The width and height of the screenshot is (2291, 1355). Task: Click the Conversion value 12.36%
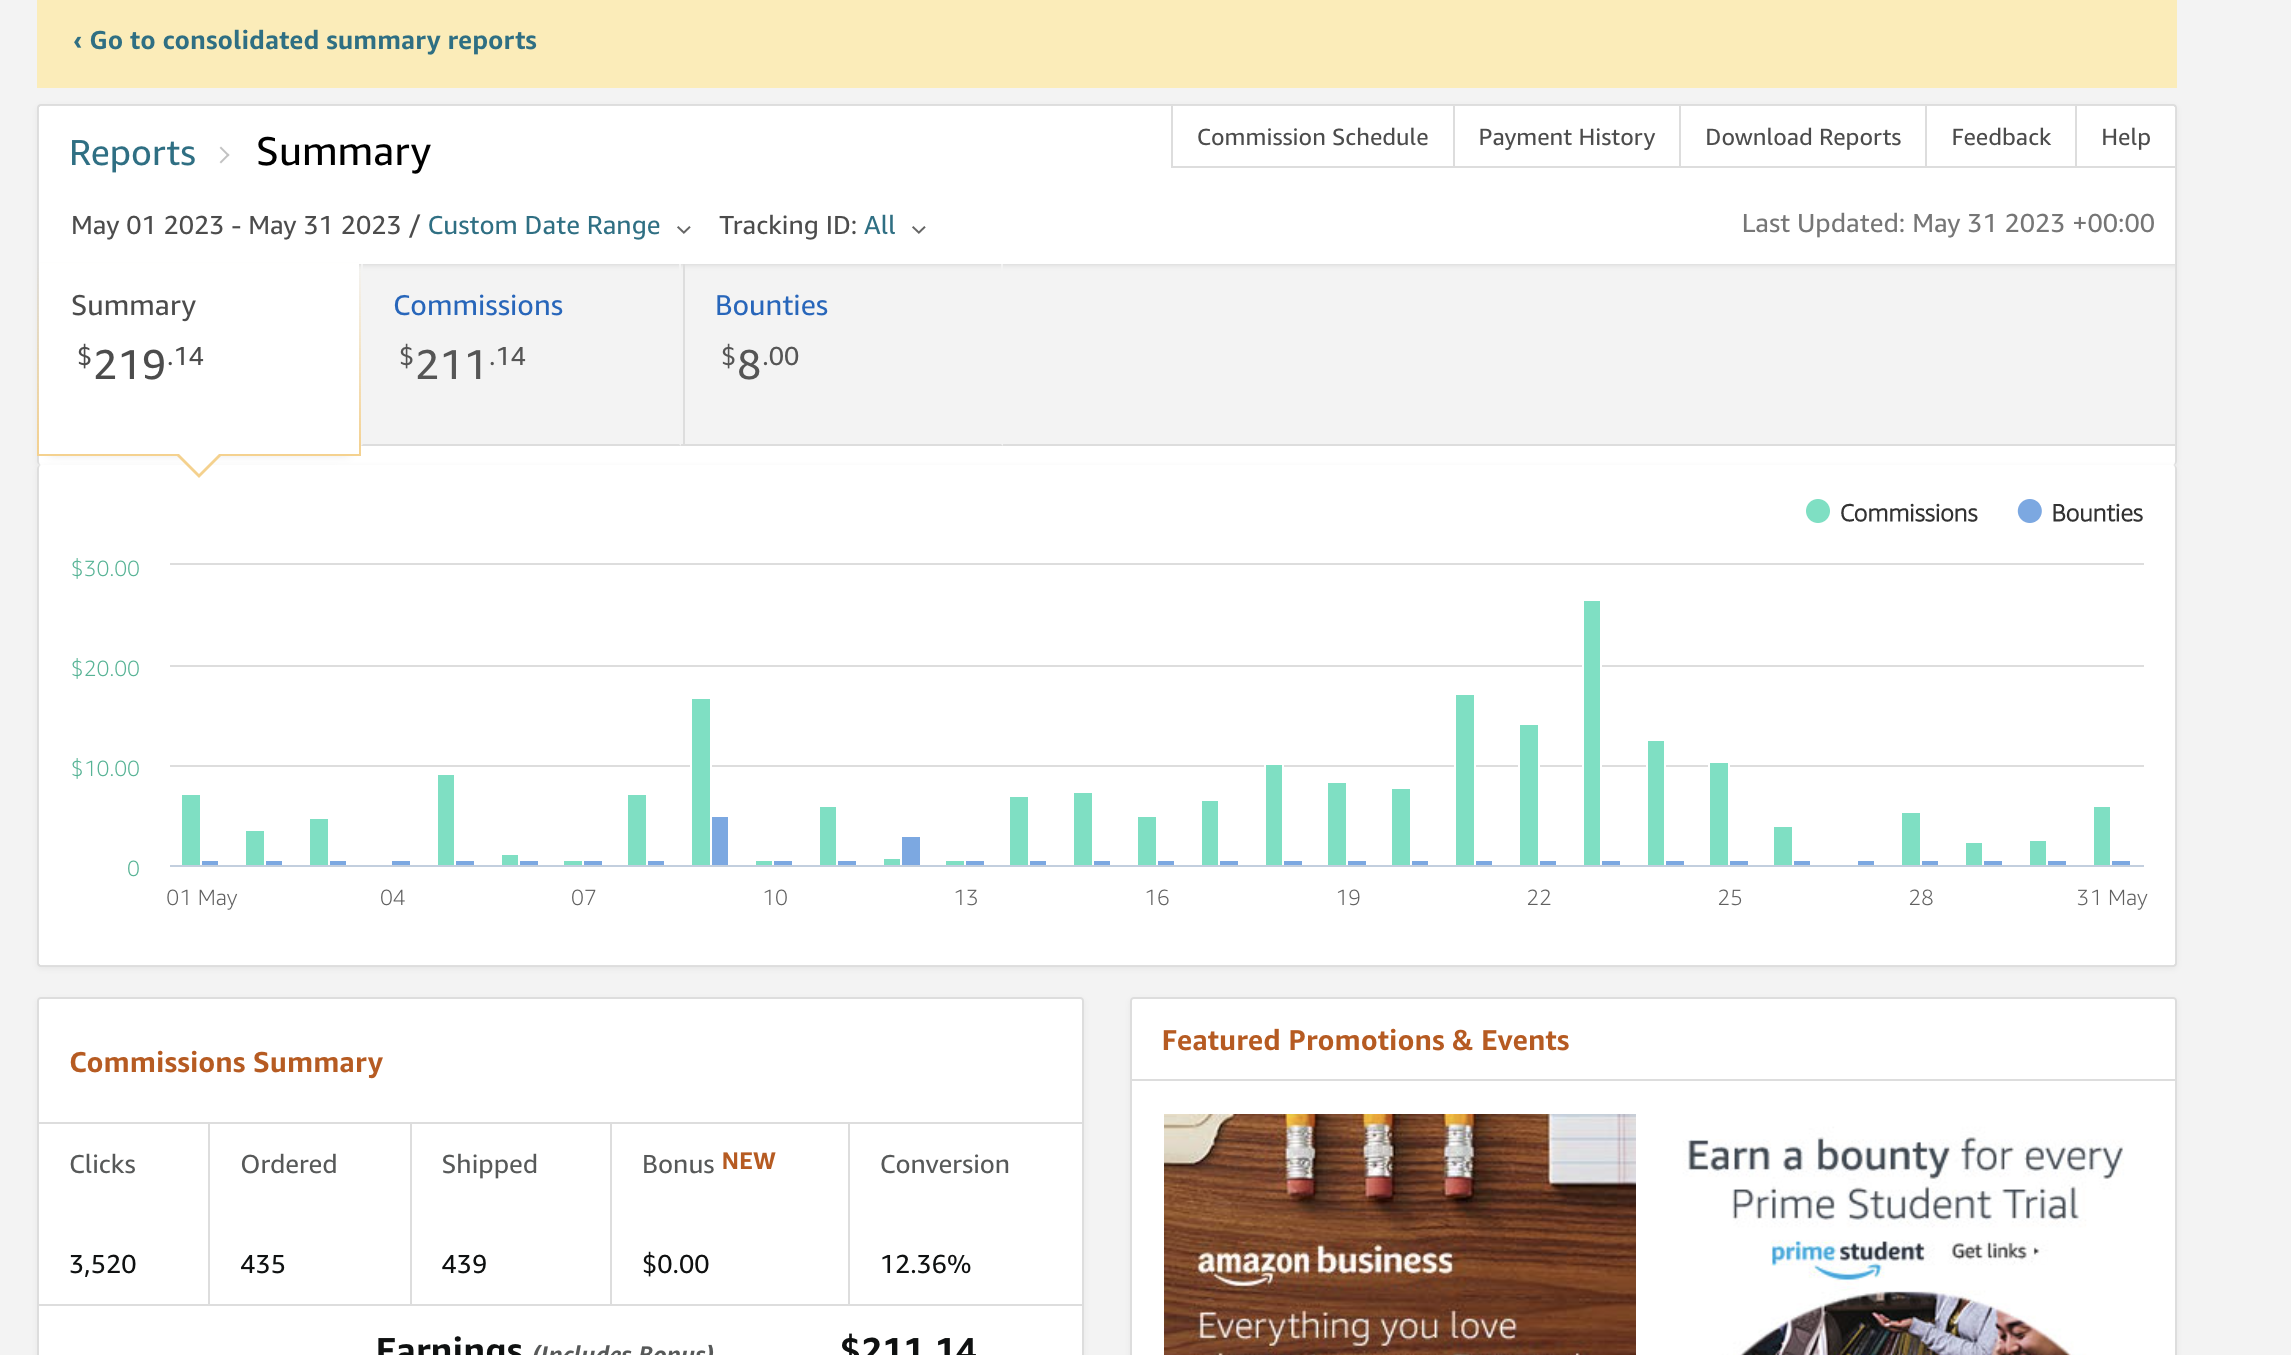pos(926,1264)
